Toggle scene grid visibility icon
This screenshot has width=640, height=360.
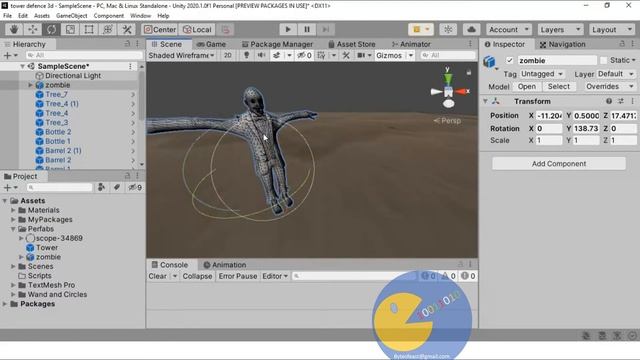pos(321,55)
